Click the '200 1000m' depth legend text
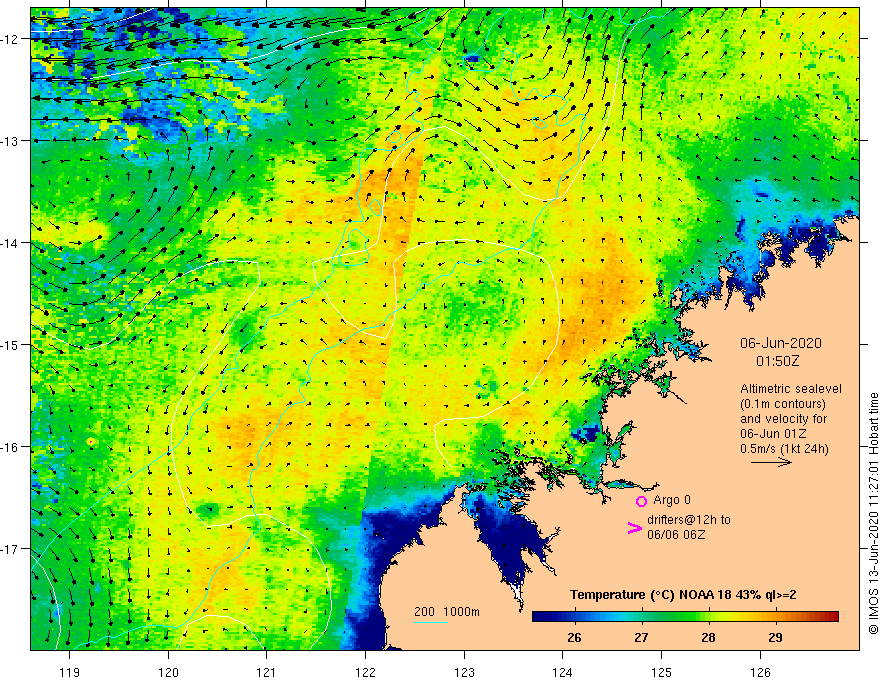880x680 pixels. [447, 612]
